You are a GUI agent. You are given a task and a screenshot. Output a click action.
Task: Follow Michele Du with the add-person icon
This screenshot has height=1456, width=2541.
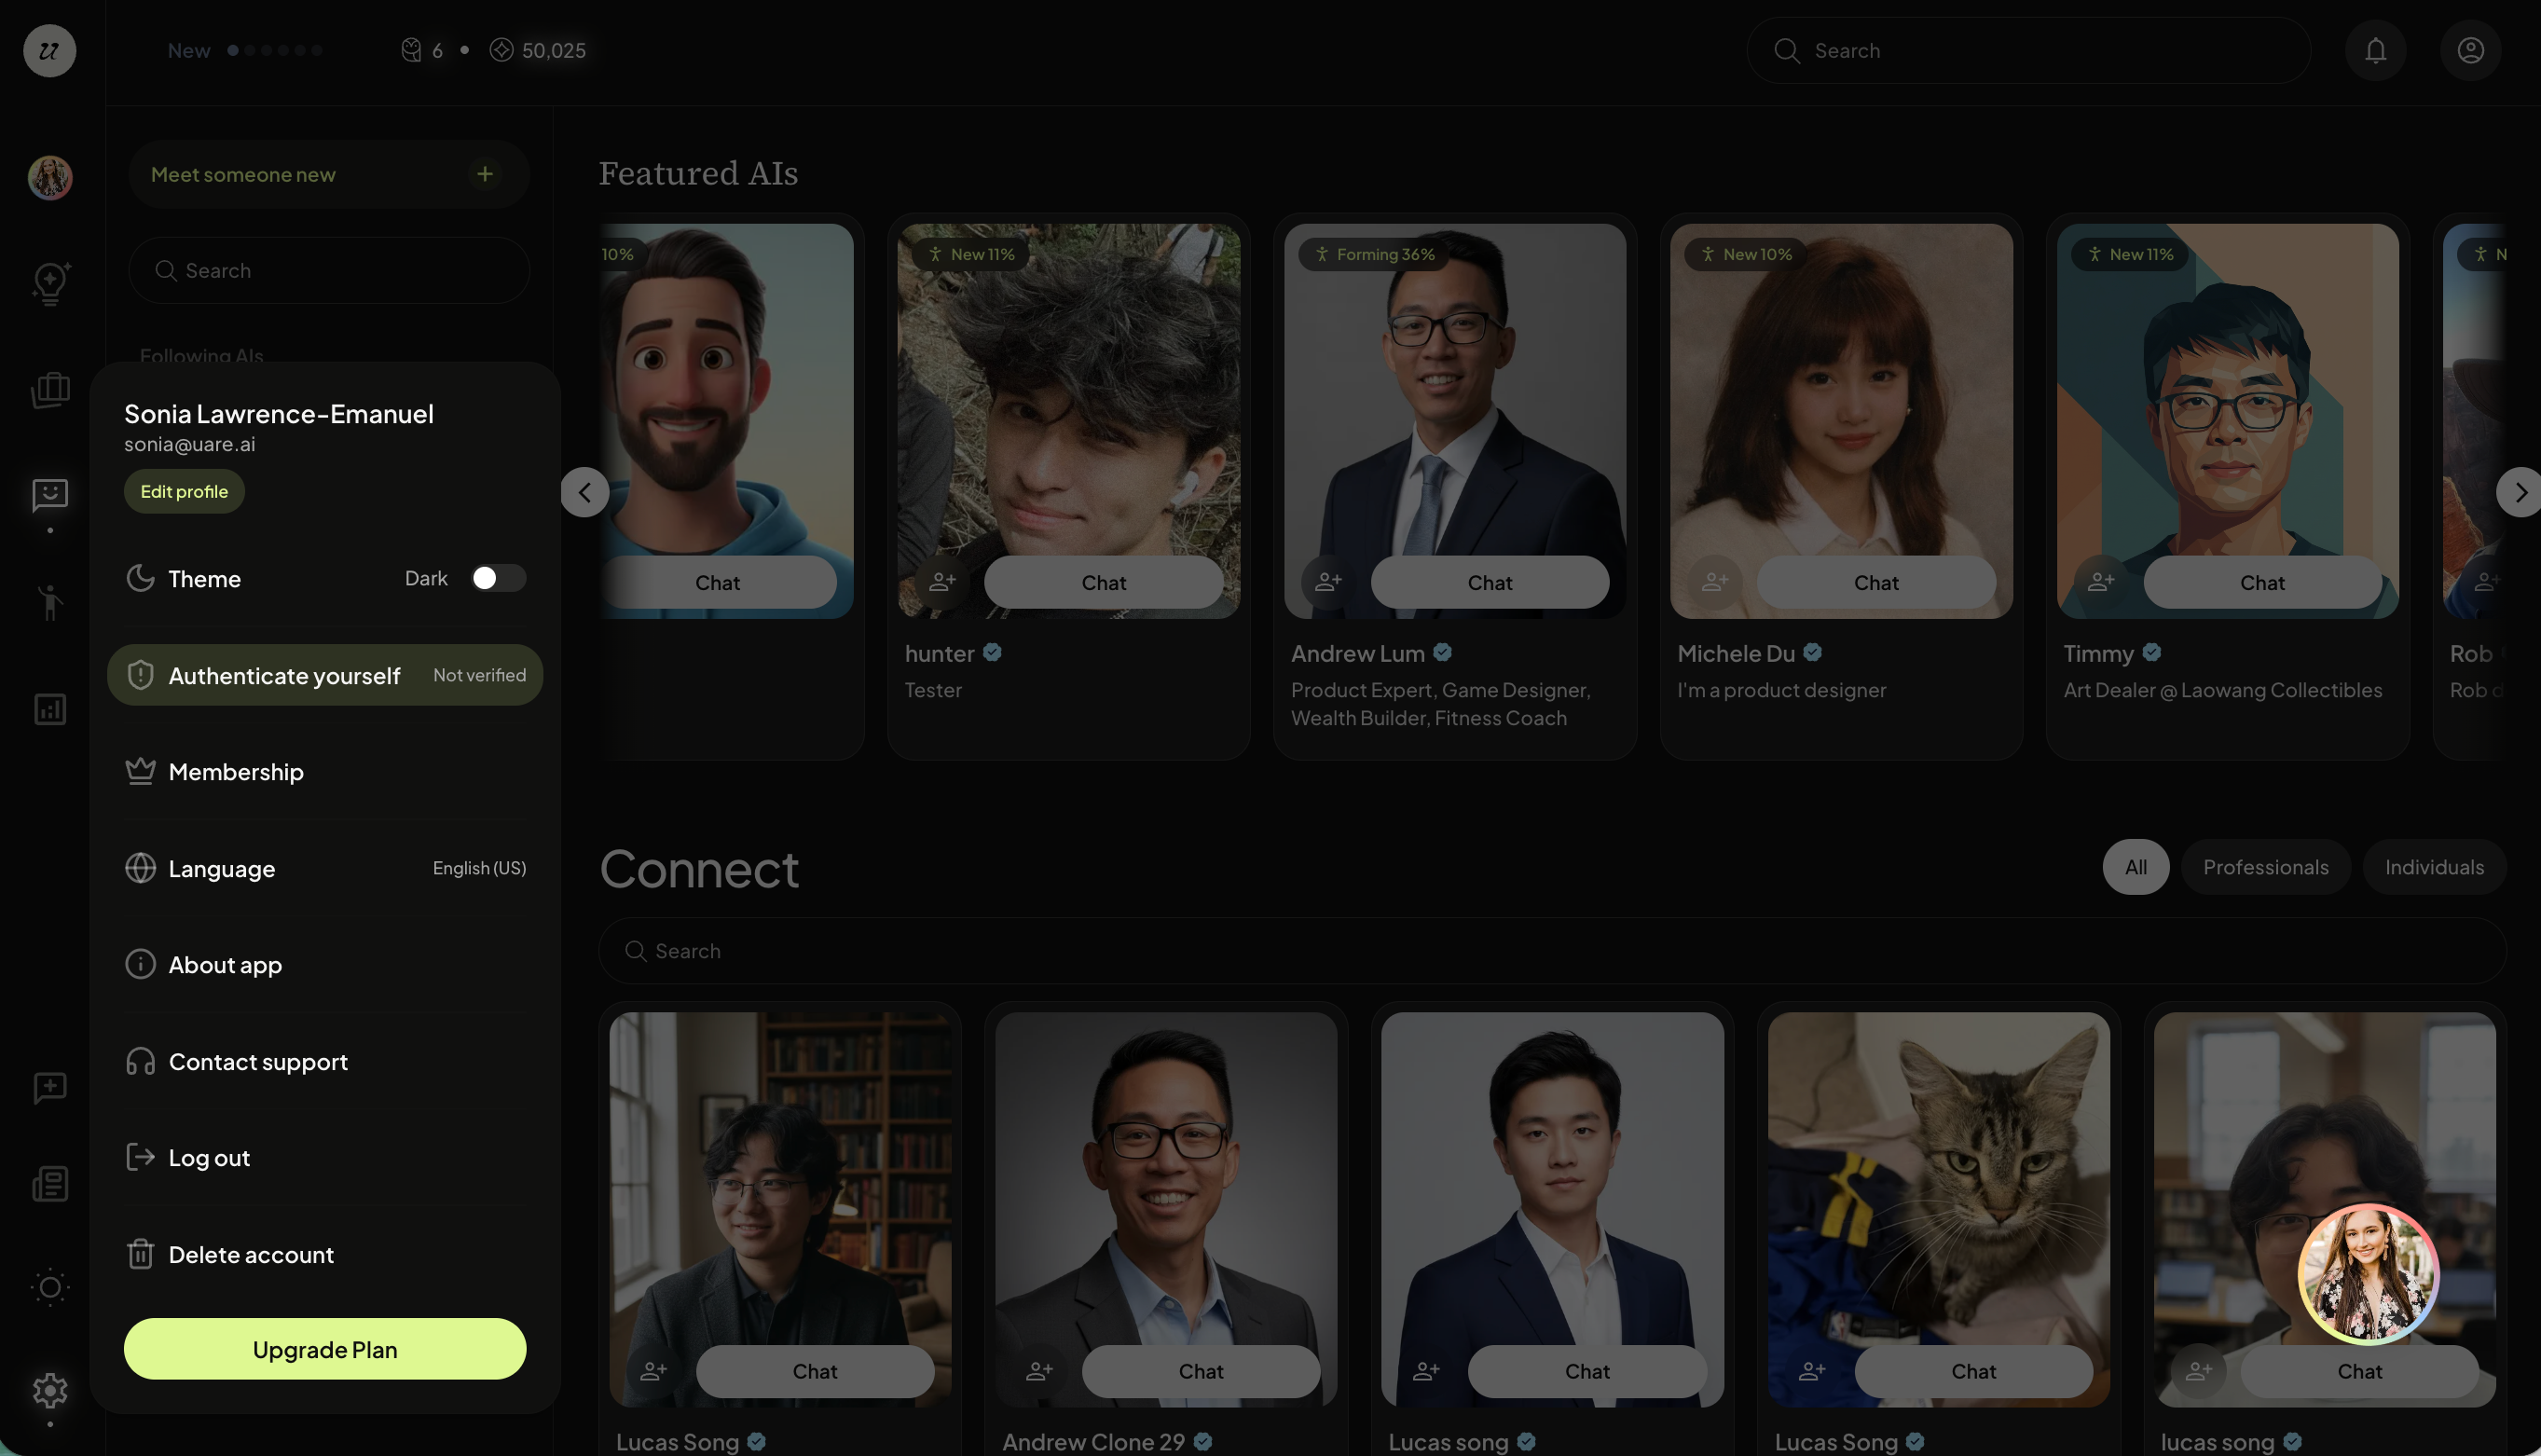tap(1714, 582)
